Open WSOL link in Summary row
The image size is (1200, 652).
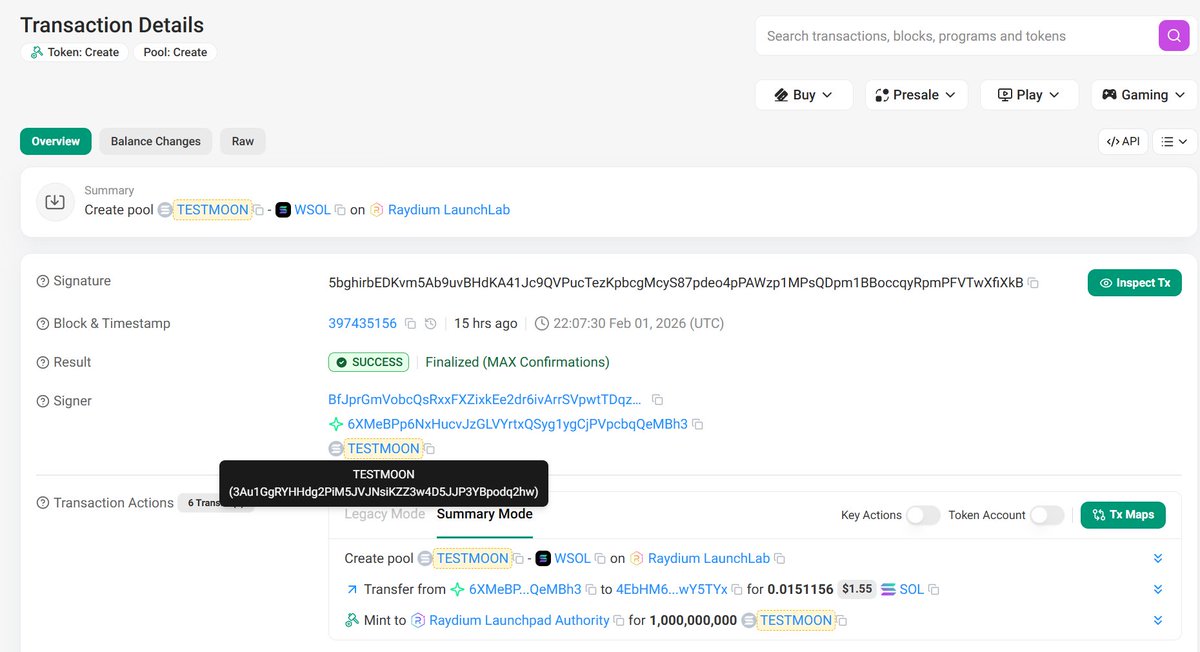click(x=312, y=210)
